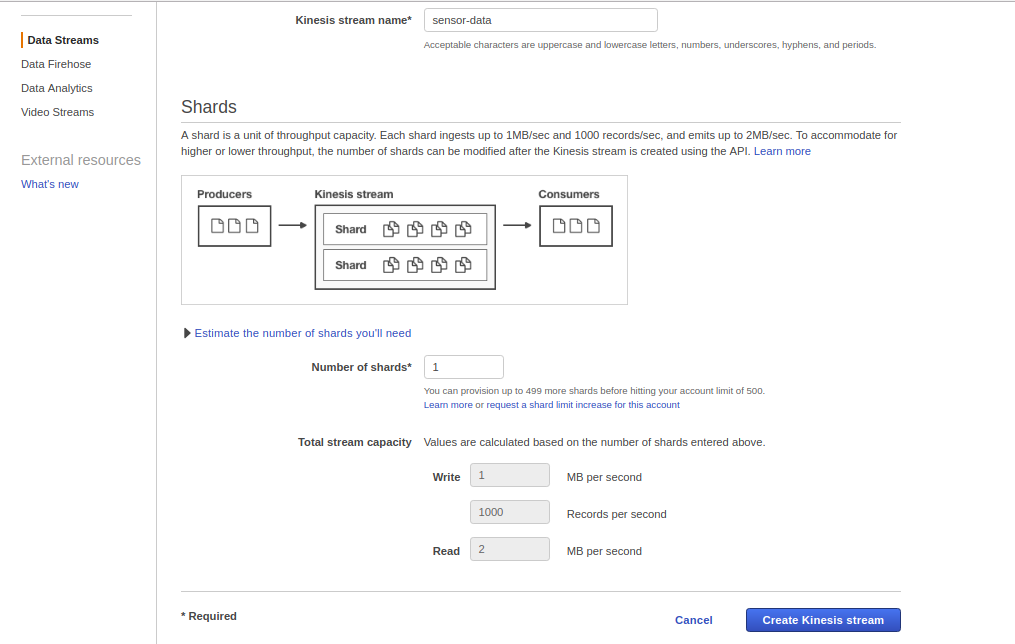Viewport: 1015px width, 644px height.
Task: Click the Create Kinesis stream button
Action: coord(823,620)
